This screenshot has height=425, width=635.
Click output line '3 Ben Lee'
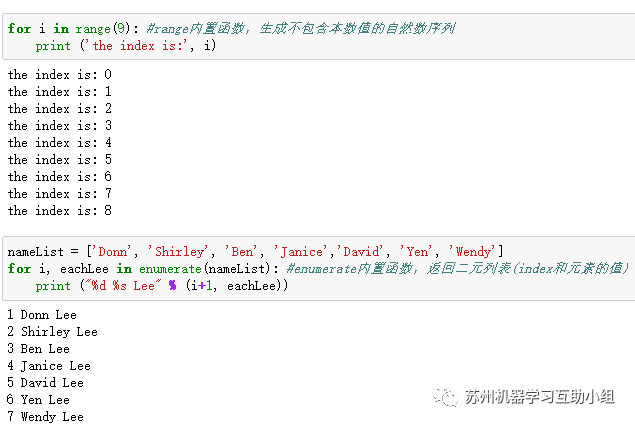pyautogui.click(x=38, y=349)
